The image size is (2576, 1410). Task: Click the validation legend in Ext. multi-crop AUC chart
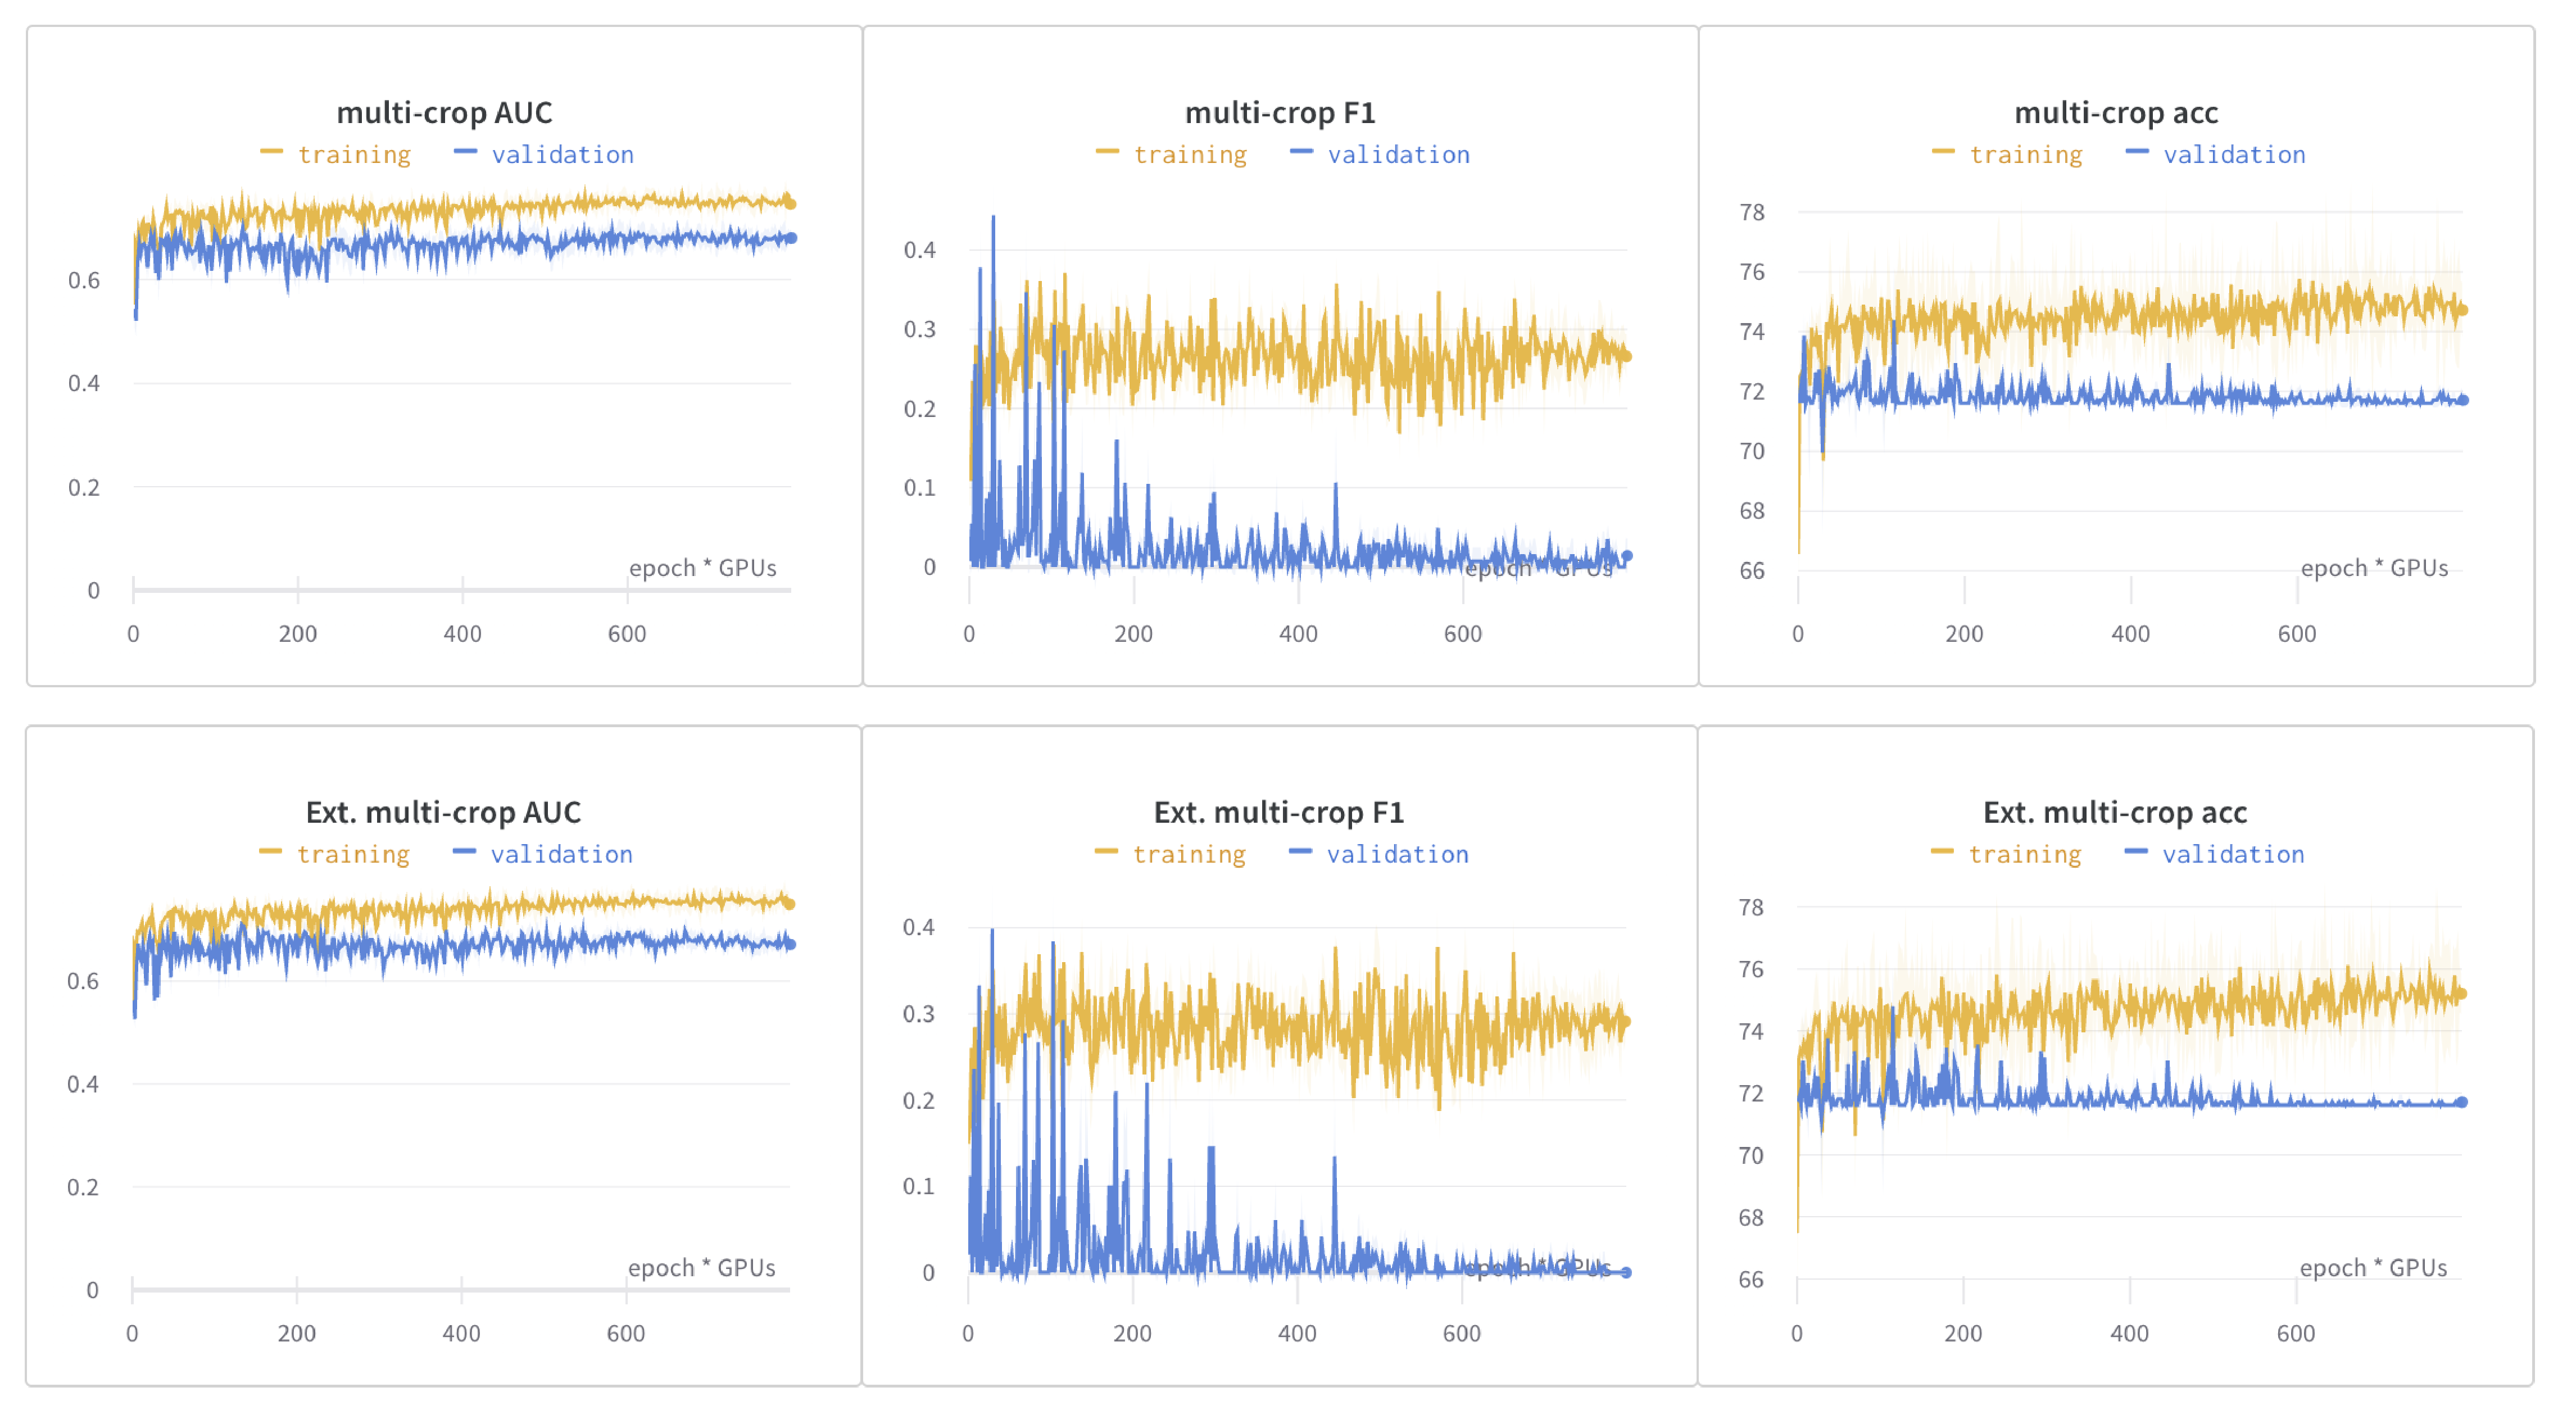[x=543, y=854]
